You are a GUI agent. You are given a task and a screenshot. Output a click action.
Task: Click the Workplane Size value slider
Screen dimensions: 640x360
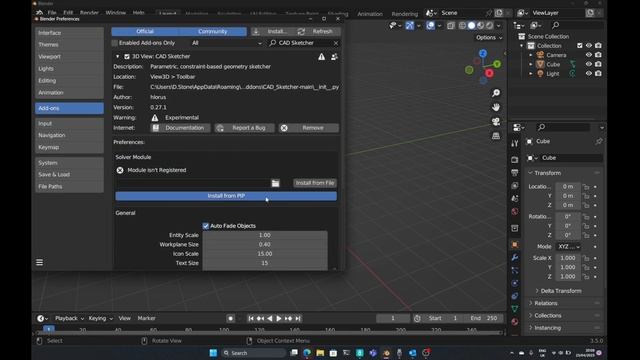(265, 244)
